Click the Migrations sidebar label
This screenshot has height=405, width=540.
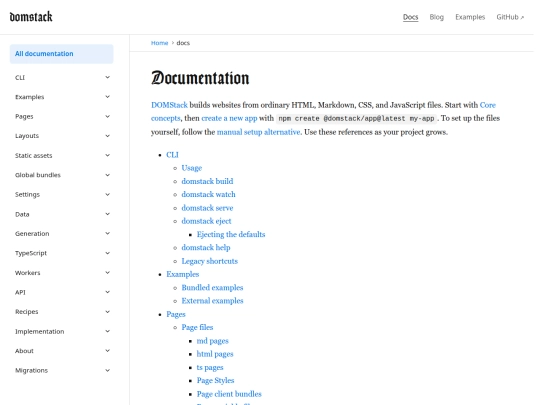tap(31, 371)
